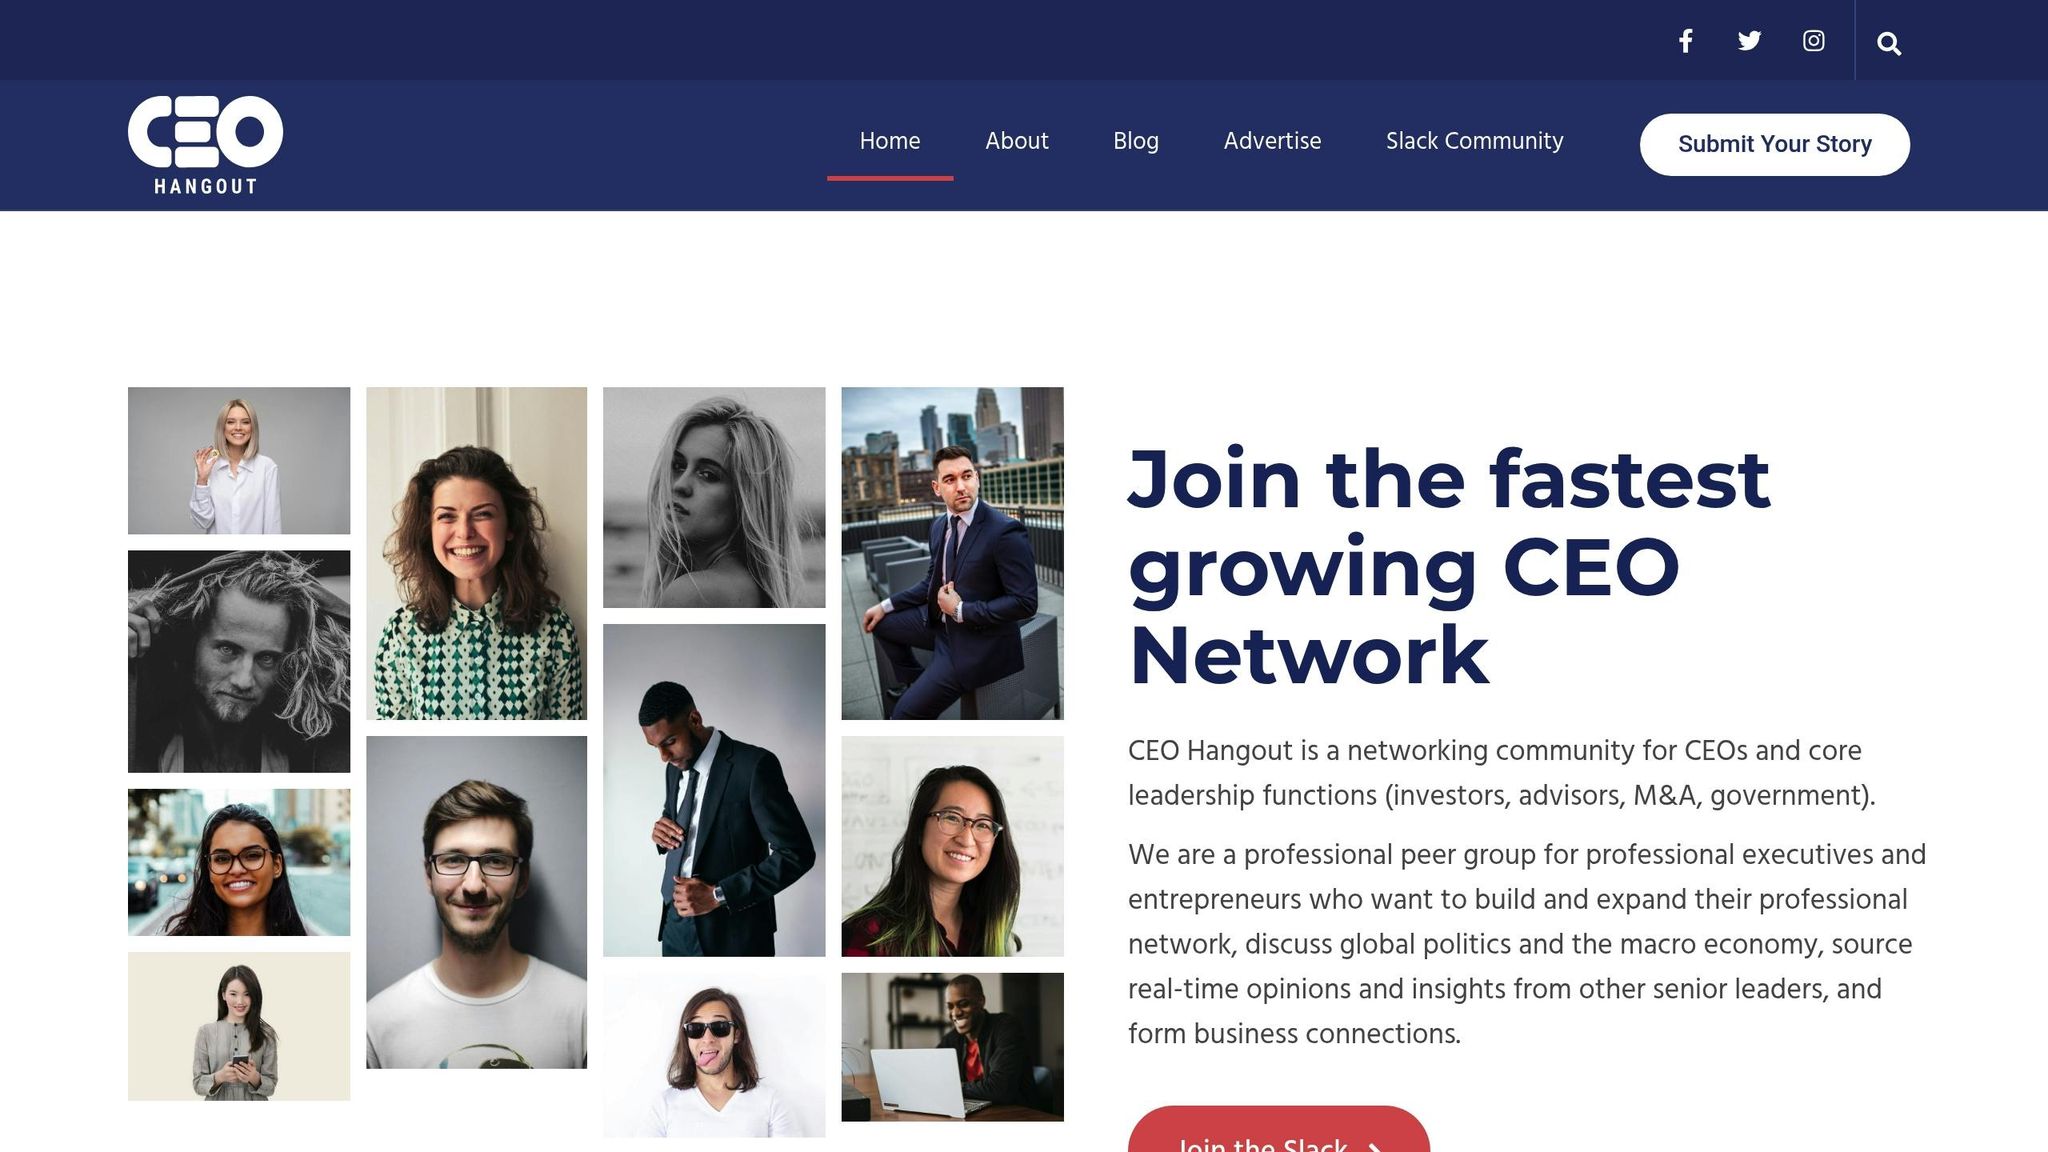Click the Submit Your Story button
Viewport: 2048px width, 1152px height.
pyautogui.click(x=1774, y=144)
